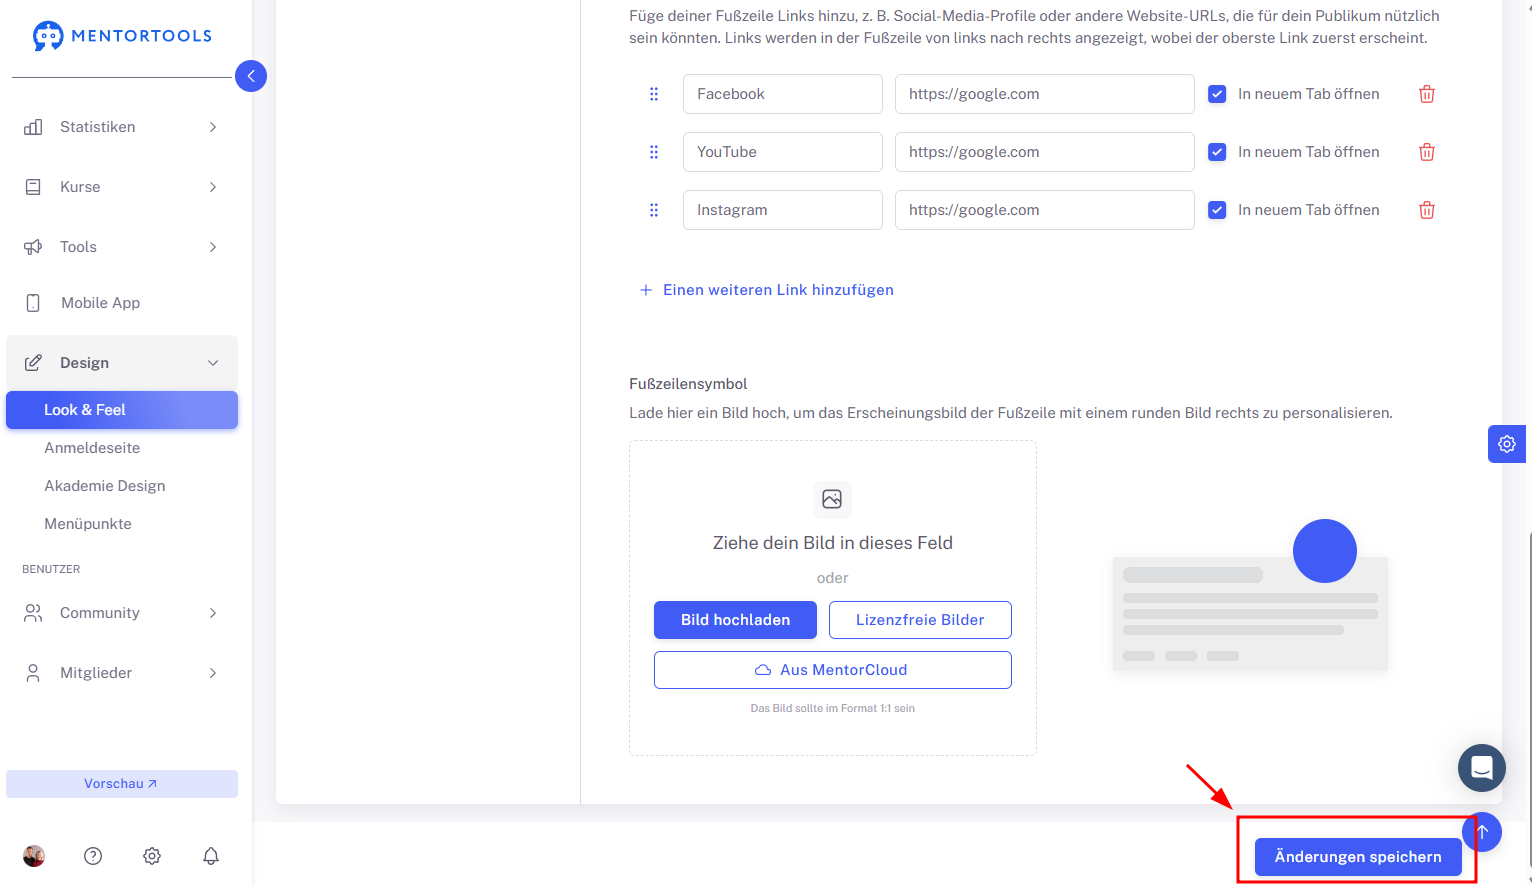Uncheck new tab option for Facebook link
Viewport: 1532px width, 885px height.
tap(1217, 94)
